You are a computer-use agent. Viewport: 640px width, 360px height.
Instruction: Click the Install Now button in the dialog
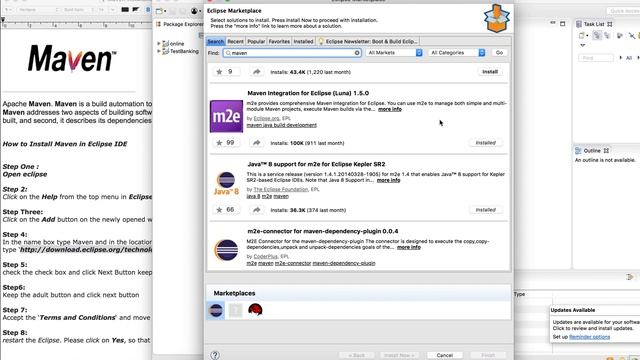tap(399, 355)
